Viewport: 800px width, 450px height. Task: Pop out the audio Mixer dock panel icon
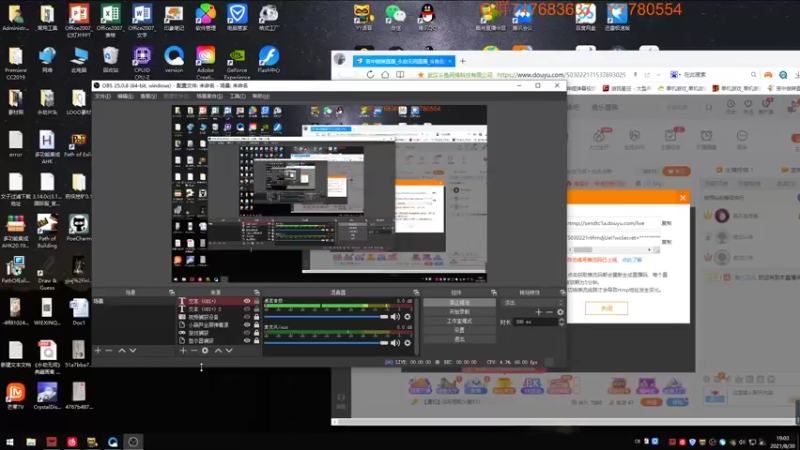pyautogui.click(x=416, y=292)
